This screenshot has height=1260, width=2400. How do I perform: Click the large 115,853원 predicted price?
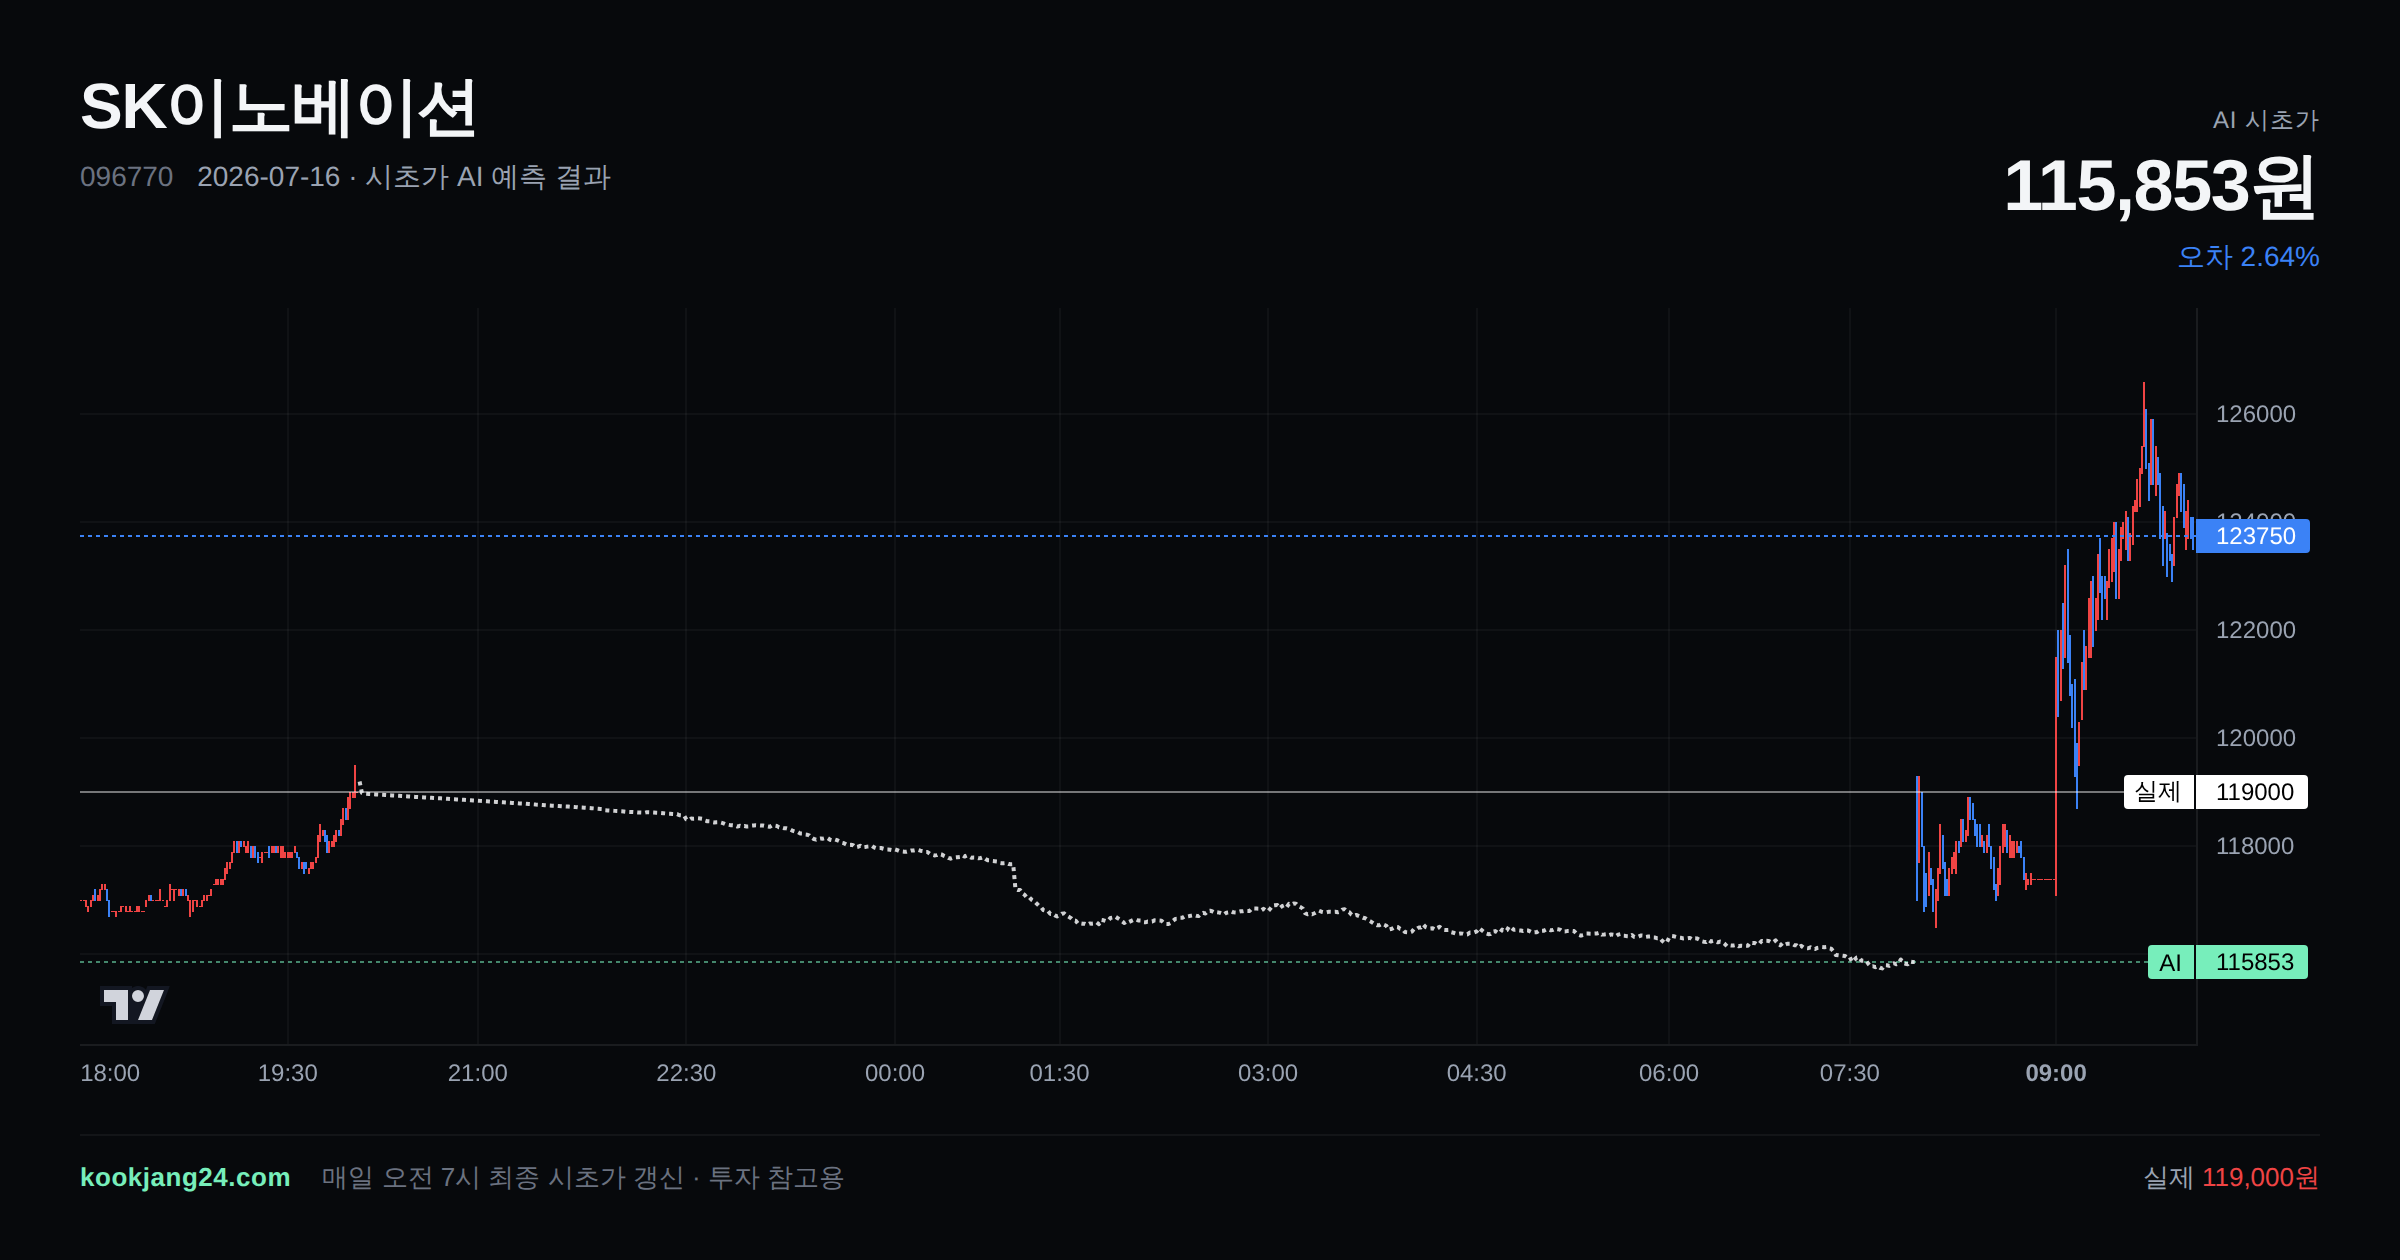(x=2161, y=186)
